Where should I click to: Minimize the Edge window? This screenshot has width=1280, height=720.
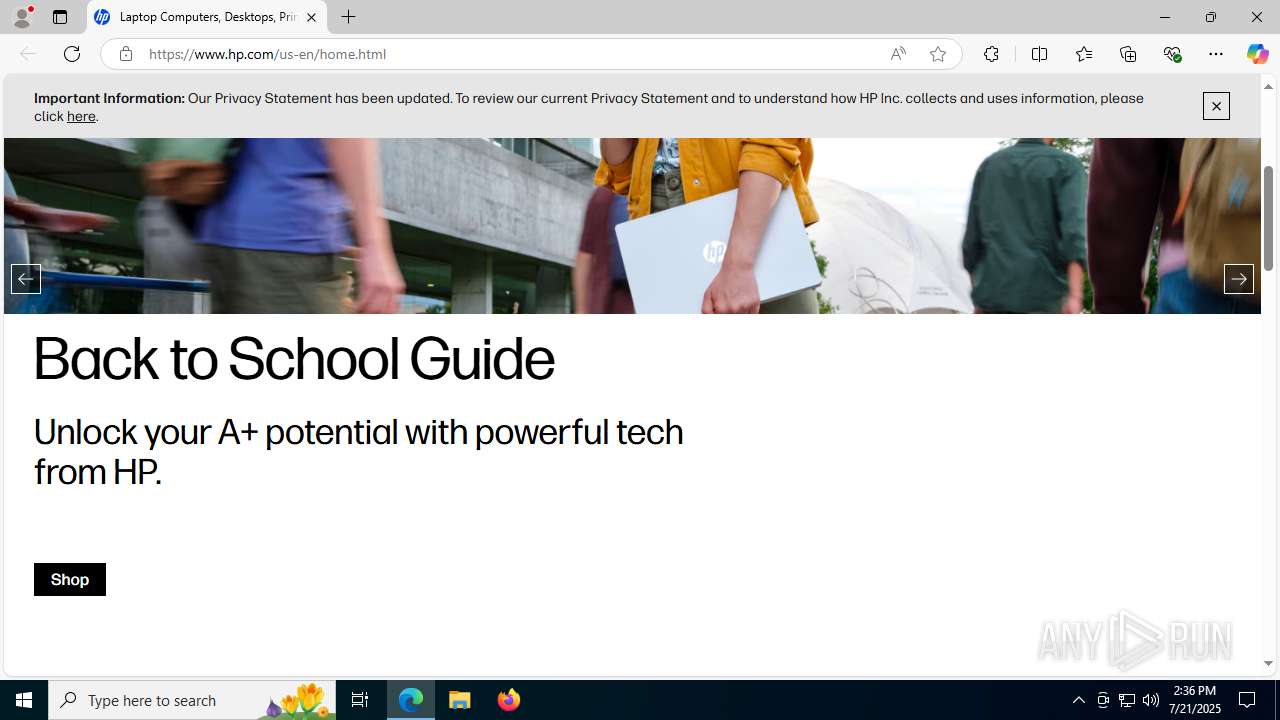pos(1165,17)
